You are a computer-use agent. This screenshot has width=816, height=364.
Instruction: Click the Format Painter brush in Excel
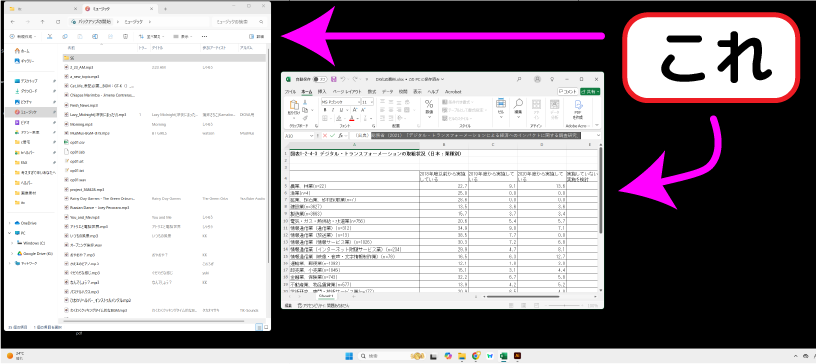pos(304,118)
